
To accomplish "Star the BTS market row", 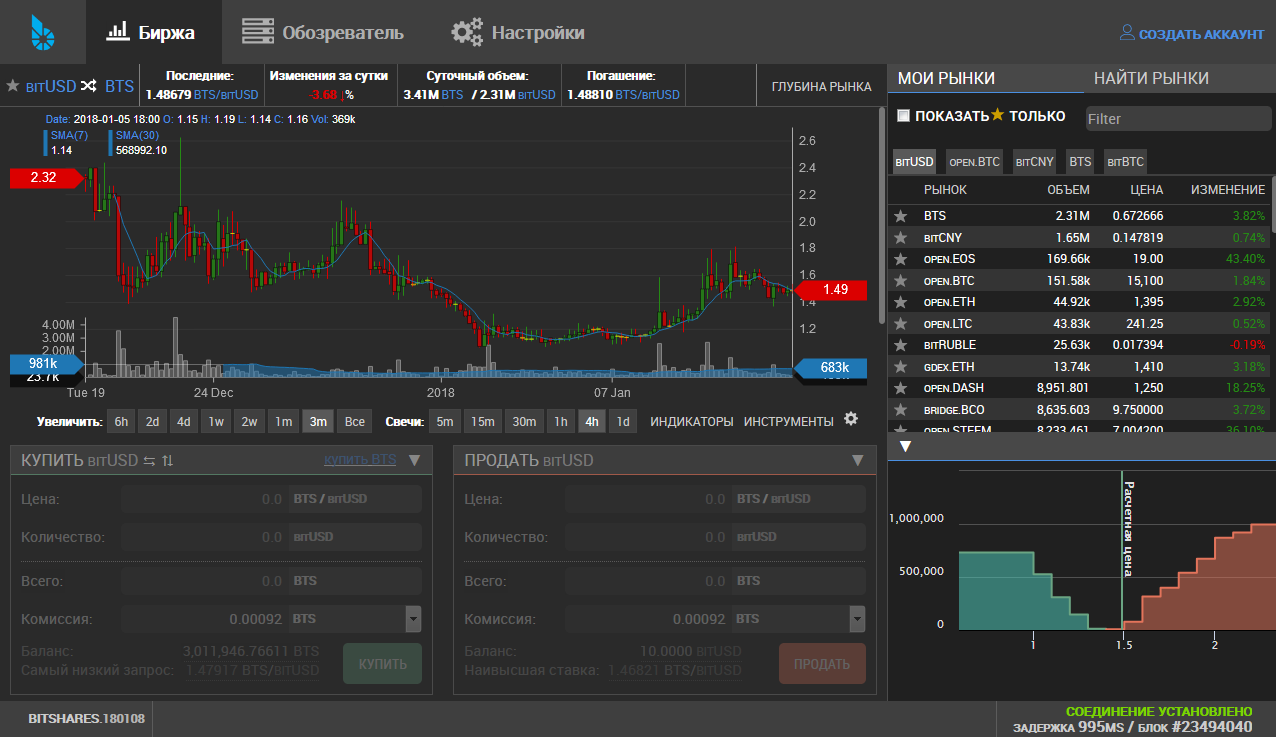I will point(901,216).
